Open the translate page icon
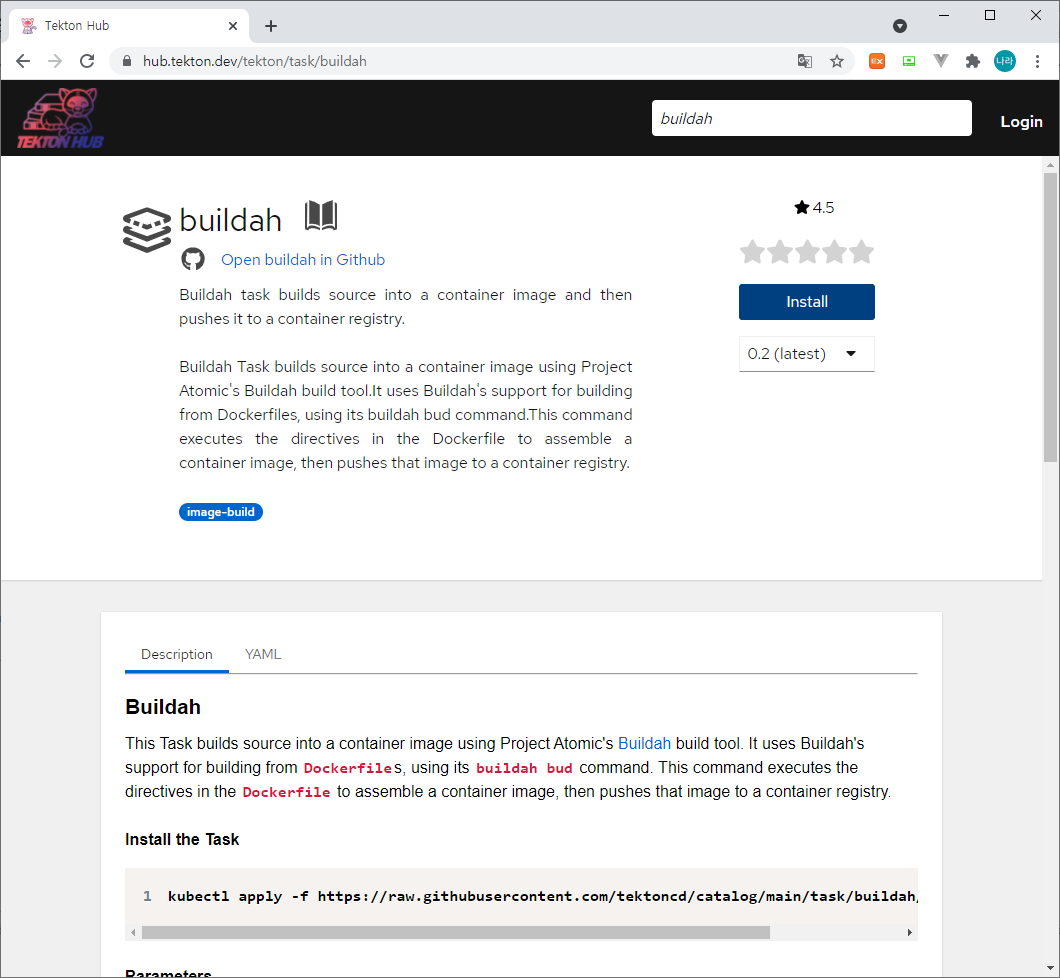 [804, 61]
